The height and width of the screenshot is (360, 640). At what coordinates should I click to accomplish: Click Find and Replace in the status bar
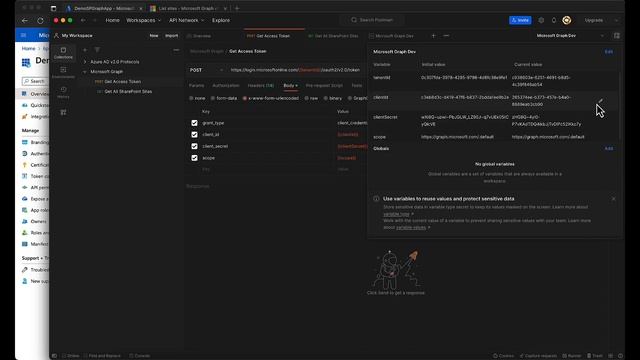point(102,356)
